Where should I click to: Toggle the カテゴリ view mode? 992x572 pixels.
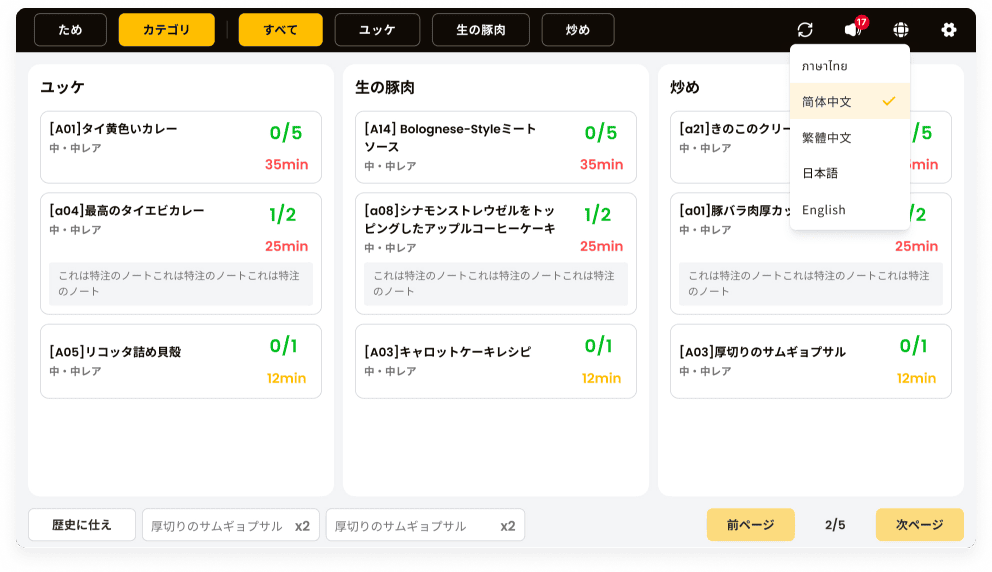pyautogui.click(x=166, y=30)
